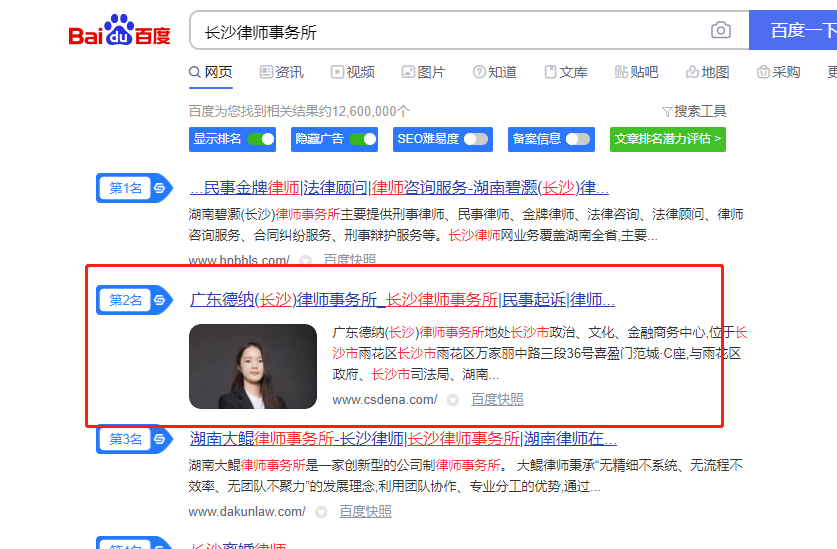Open the 搜索工具 filter tools
This screenshot has width=837, height=549.
tap(693, 111)
